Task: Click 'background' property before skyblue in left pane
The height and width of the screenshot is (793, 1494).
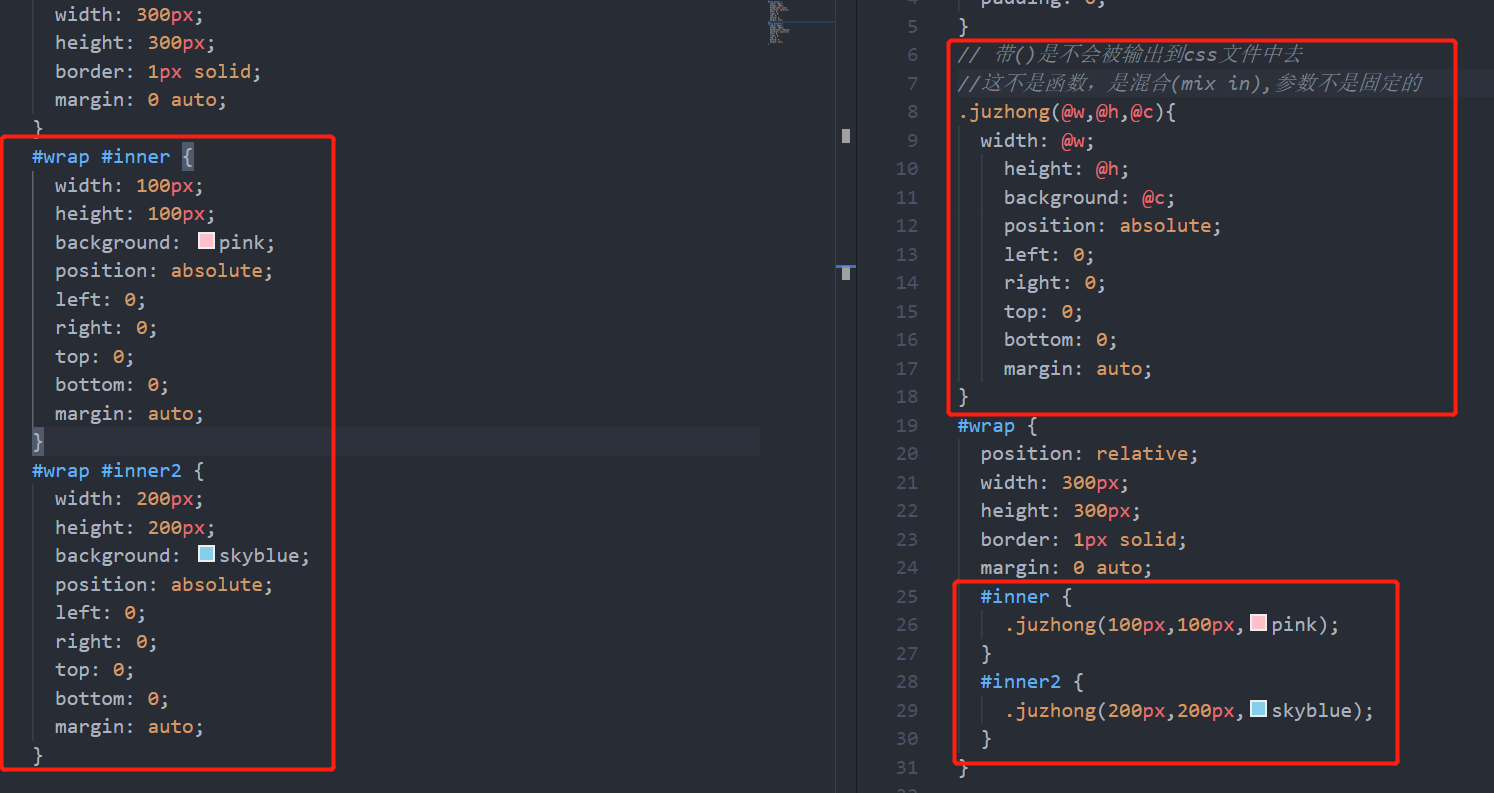Action: [113, 555]
